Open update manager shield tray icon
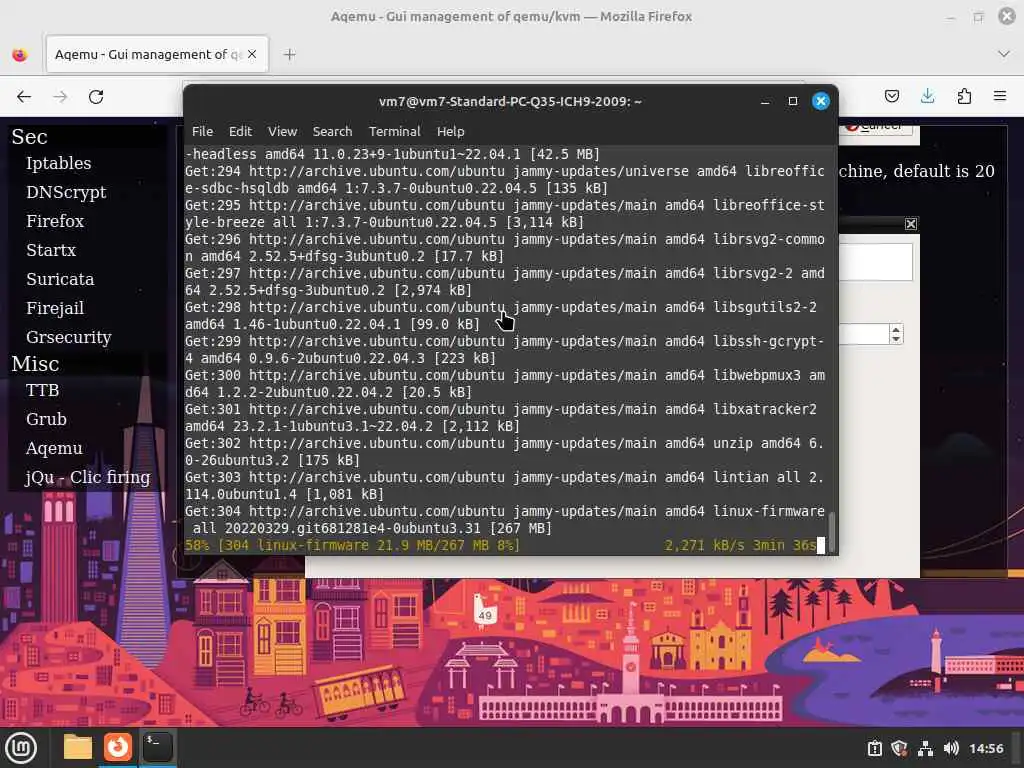Viewport: 1024px width, 768px height. [899, 748]
